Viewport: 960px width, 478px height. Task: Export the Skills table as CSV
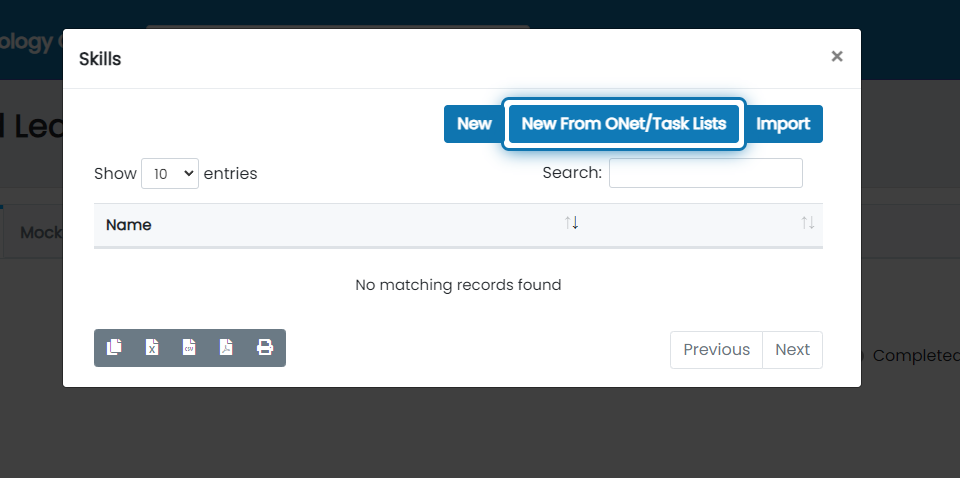point(189,348)
